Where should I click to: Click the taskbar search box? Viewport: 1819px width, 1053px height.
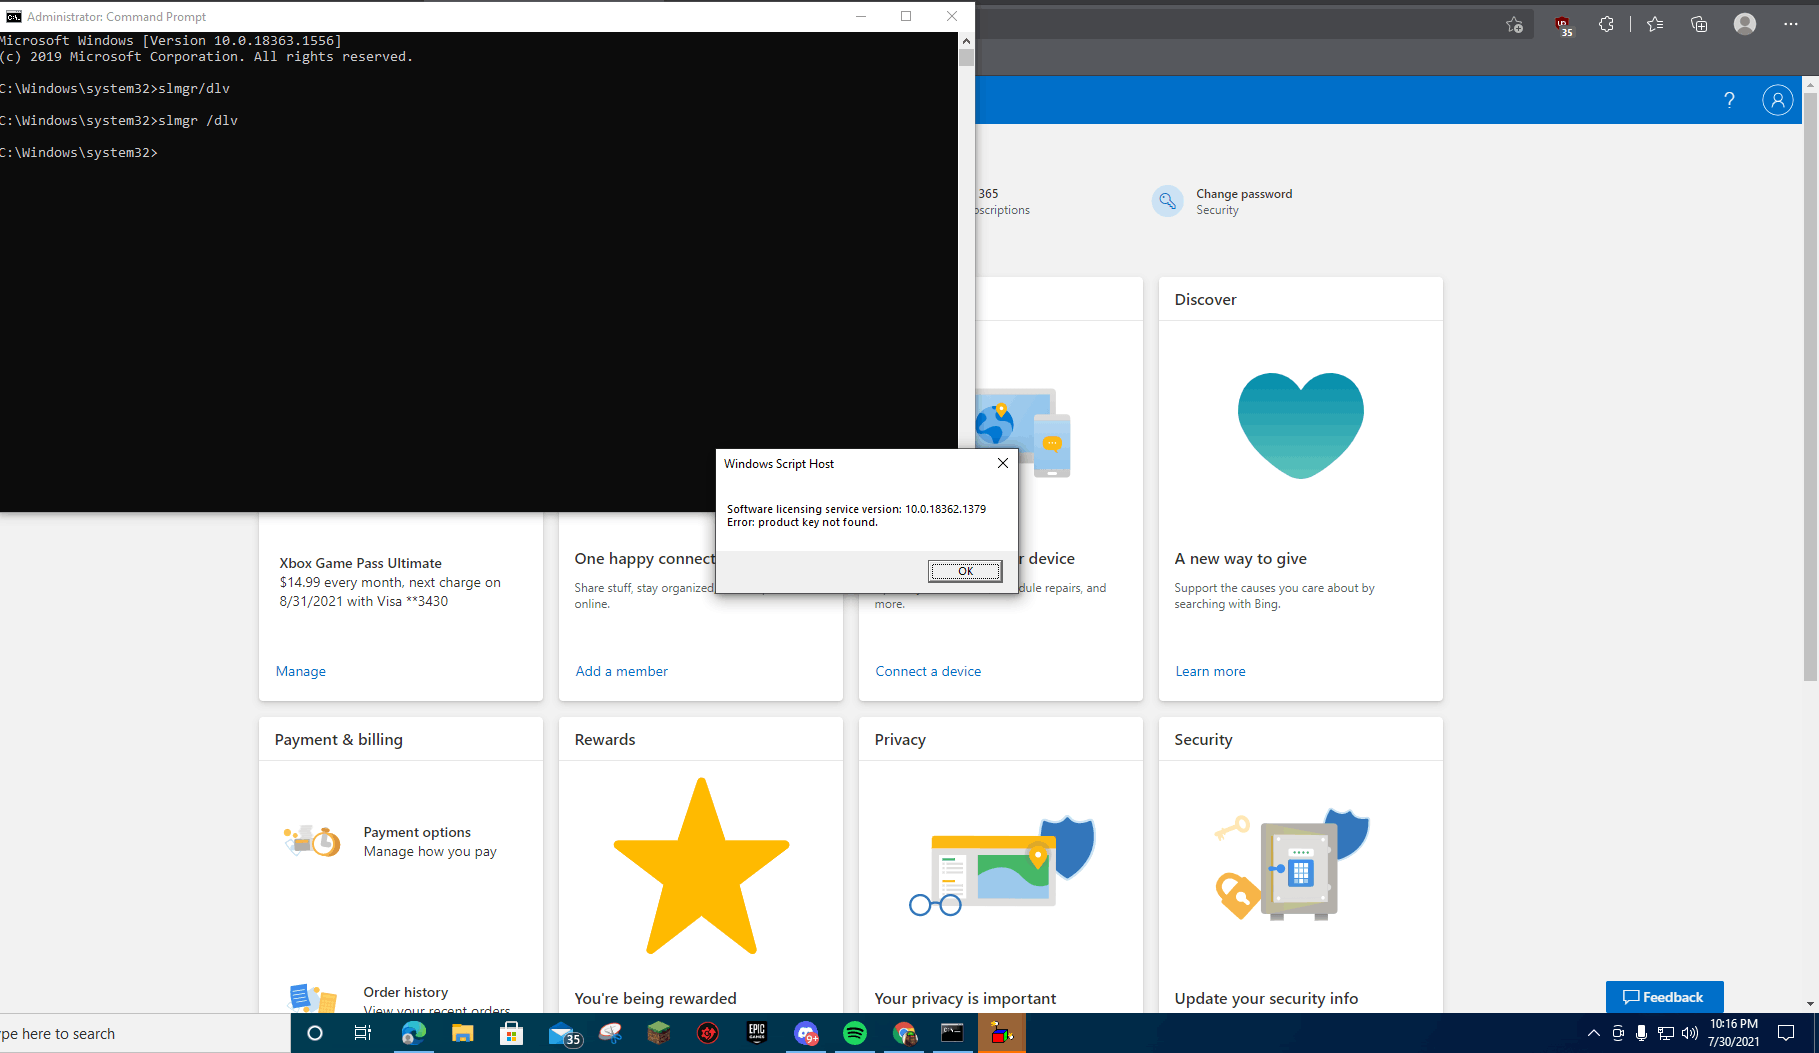tap(145, 1033)
